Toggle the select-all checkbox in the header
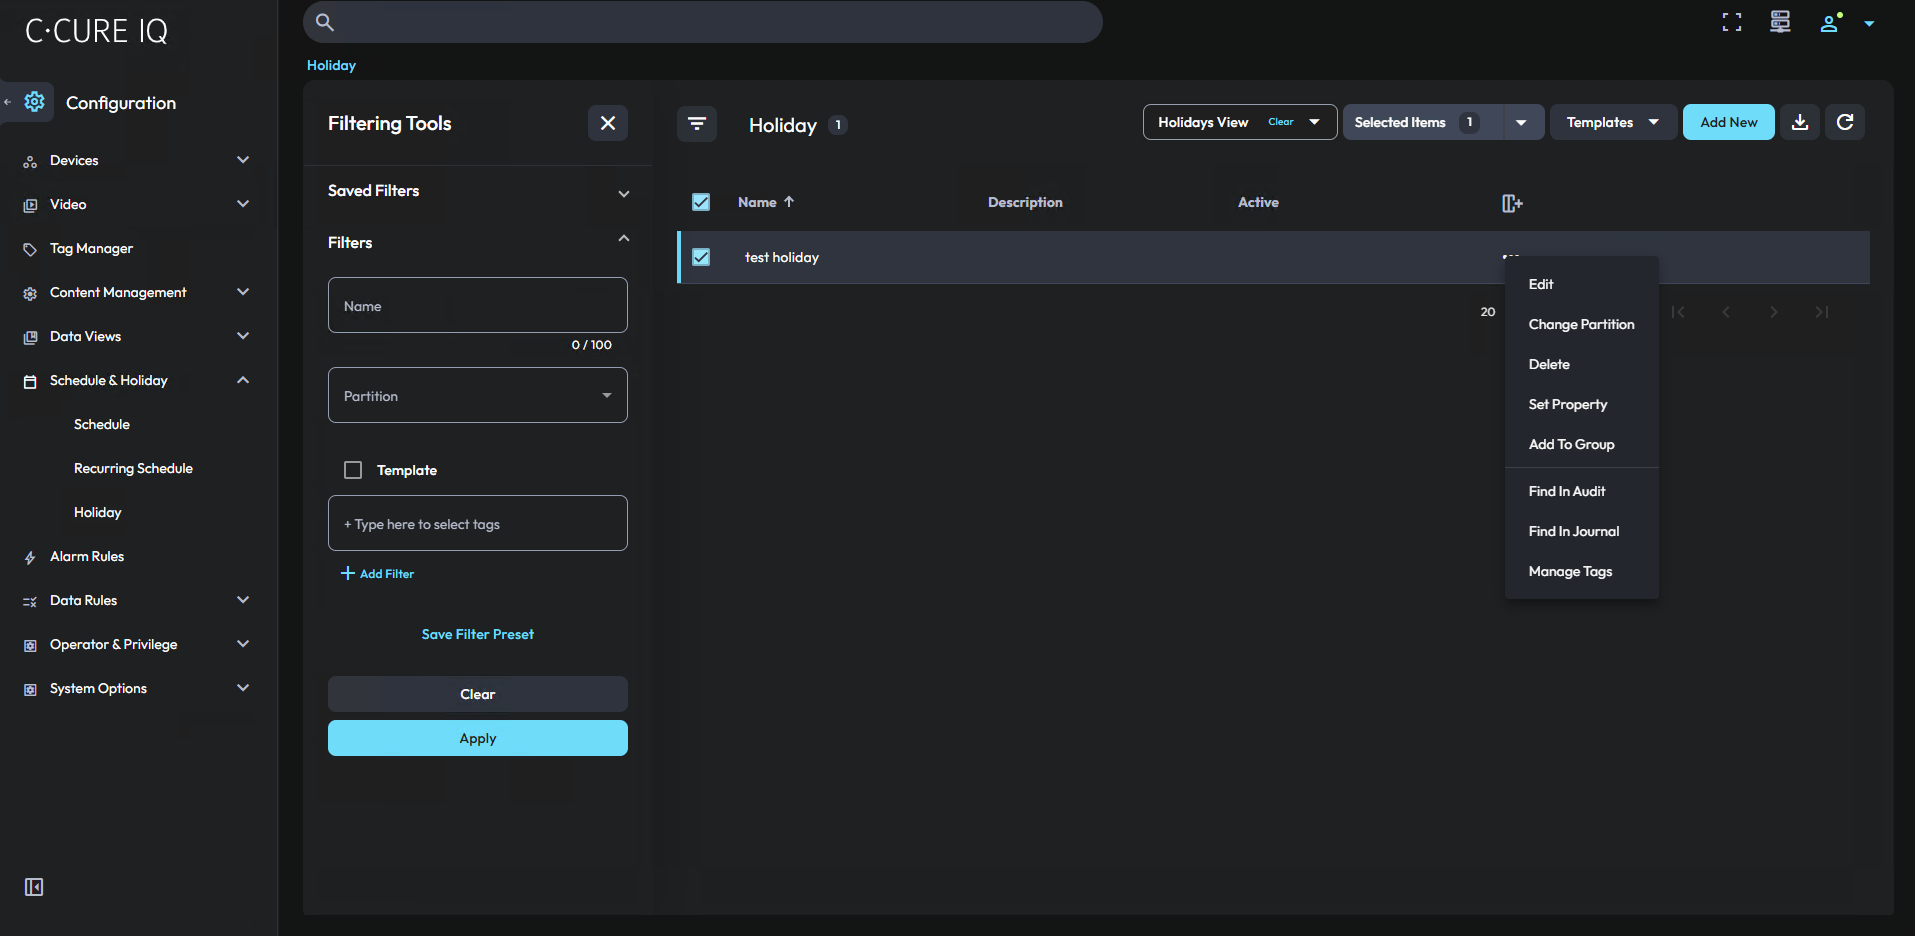Viewport: 1915px width, 936px height. [701, 201]
